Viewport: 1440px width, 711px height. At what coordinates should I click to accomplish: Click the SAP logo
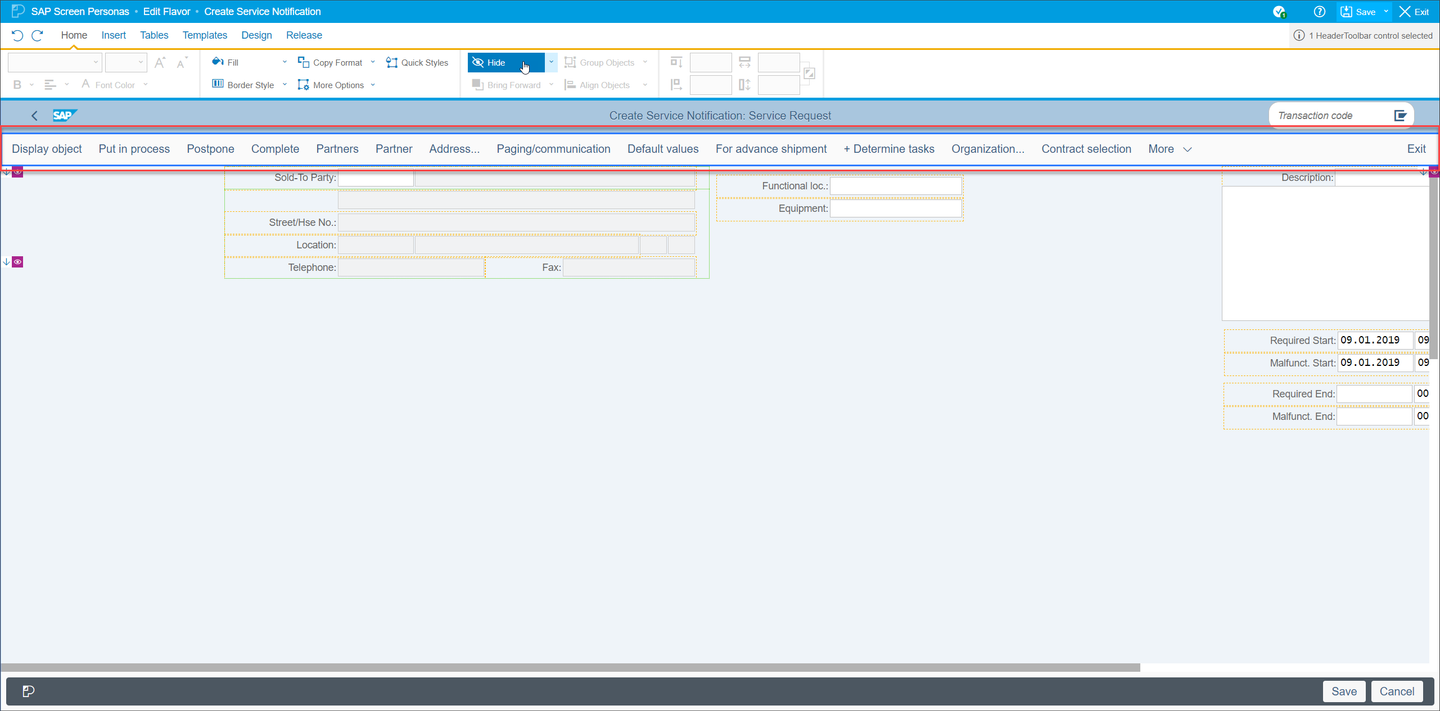point(65,115)
